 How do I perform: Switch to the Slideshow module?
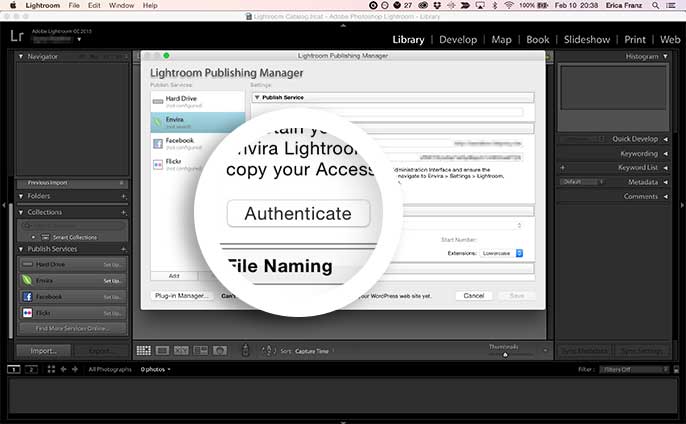pos(587,39)
